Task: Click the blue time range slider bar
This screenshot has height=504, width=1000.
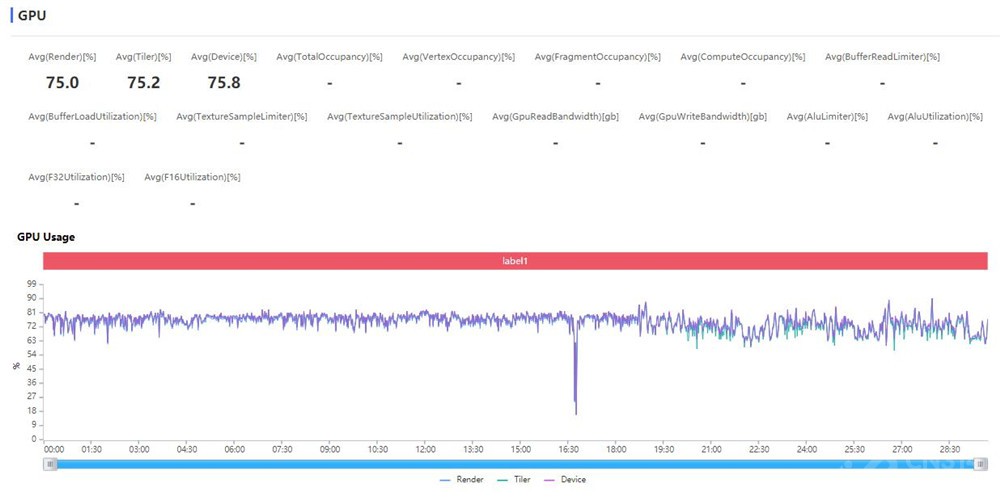Action: 515,464
